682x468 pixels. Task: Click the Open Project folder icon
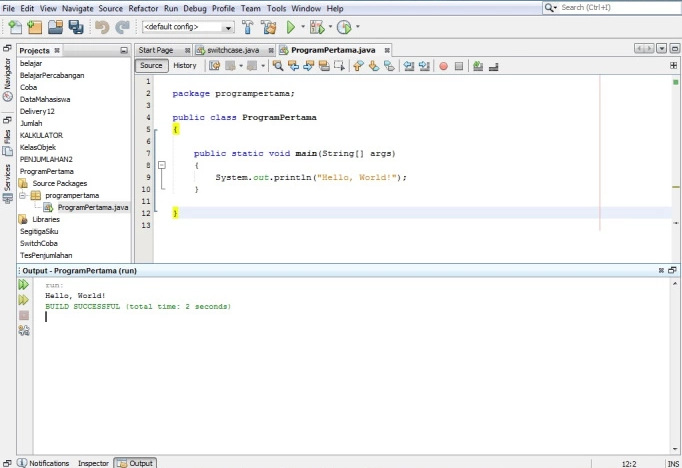pyautogui.click(x=56, y=27)
